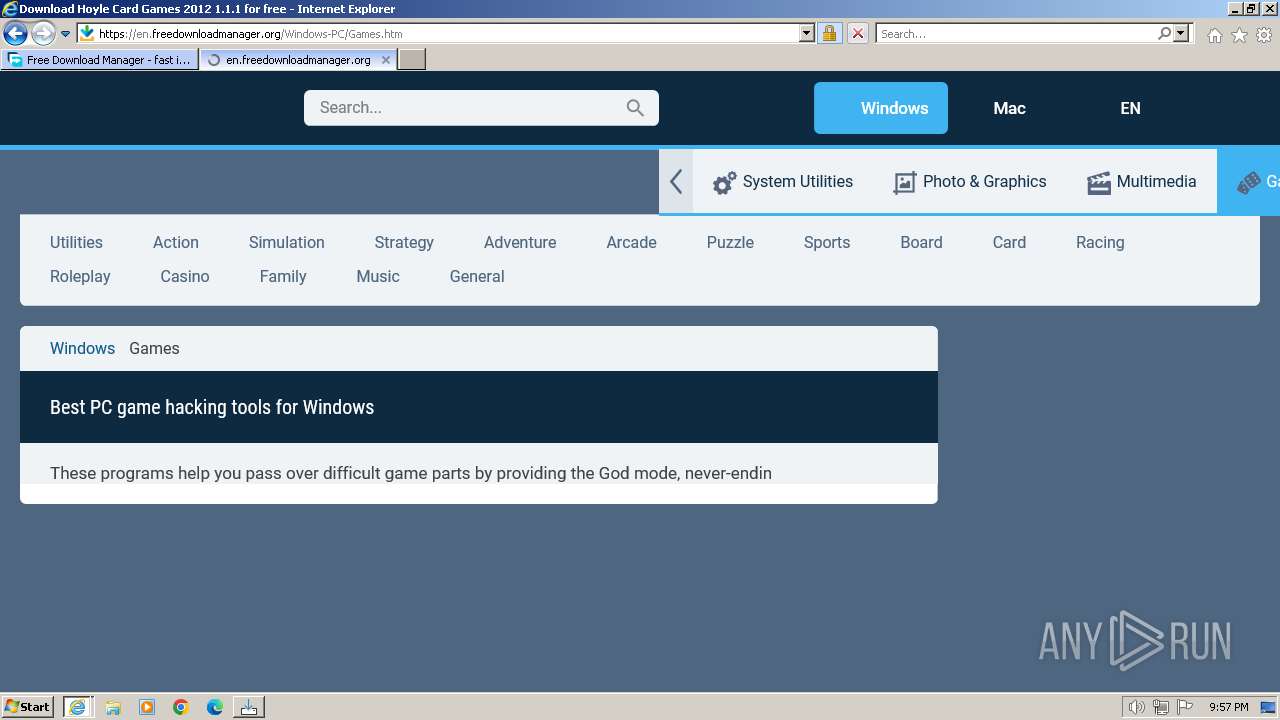This screenshot has height=720, width=1280.
Task: Click the System Utilities gear icon
Action: 724,183
